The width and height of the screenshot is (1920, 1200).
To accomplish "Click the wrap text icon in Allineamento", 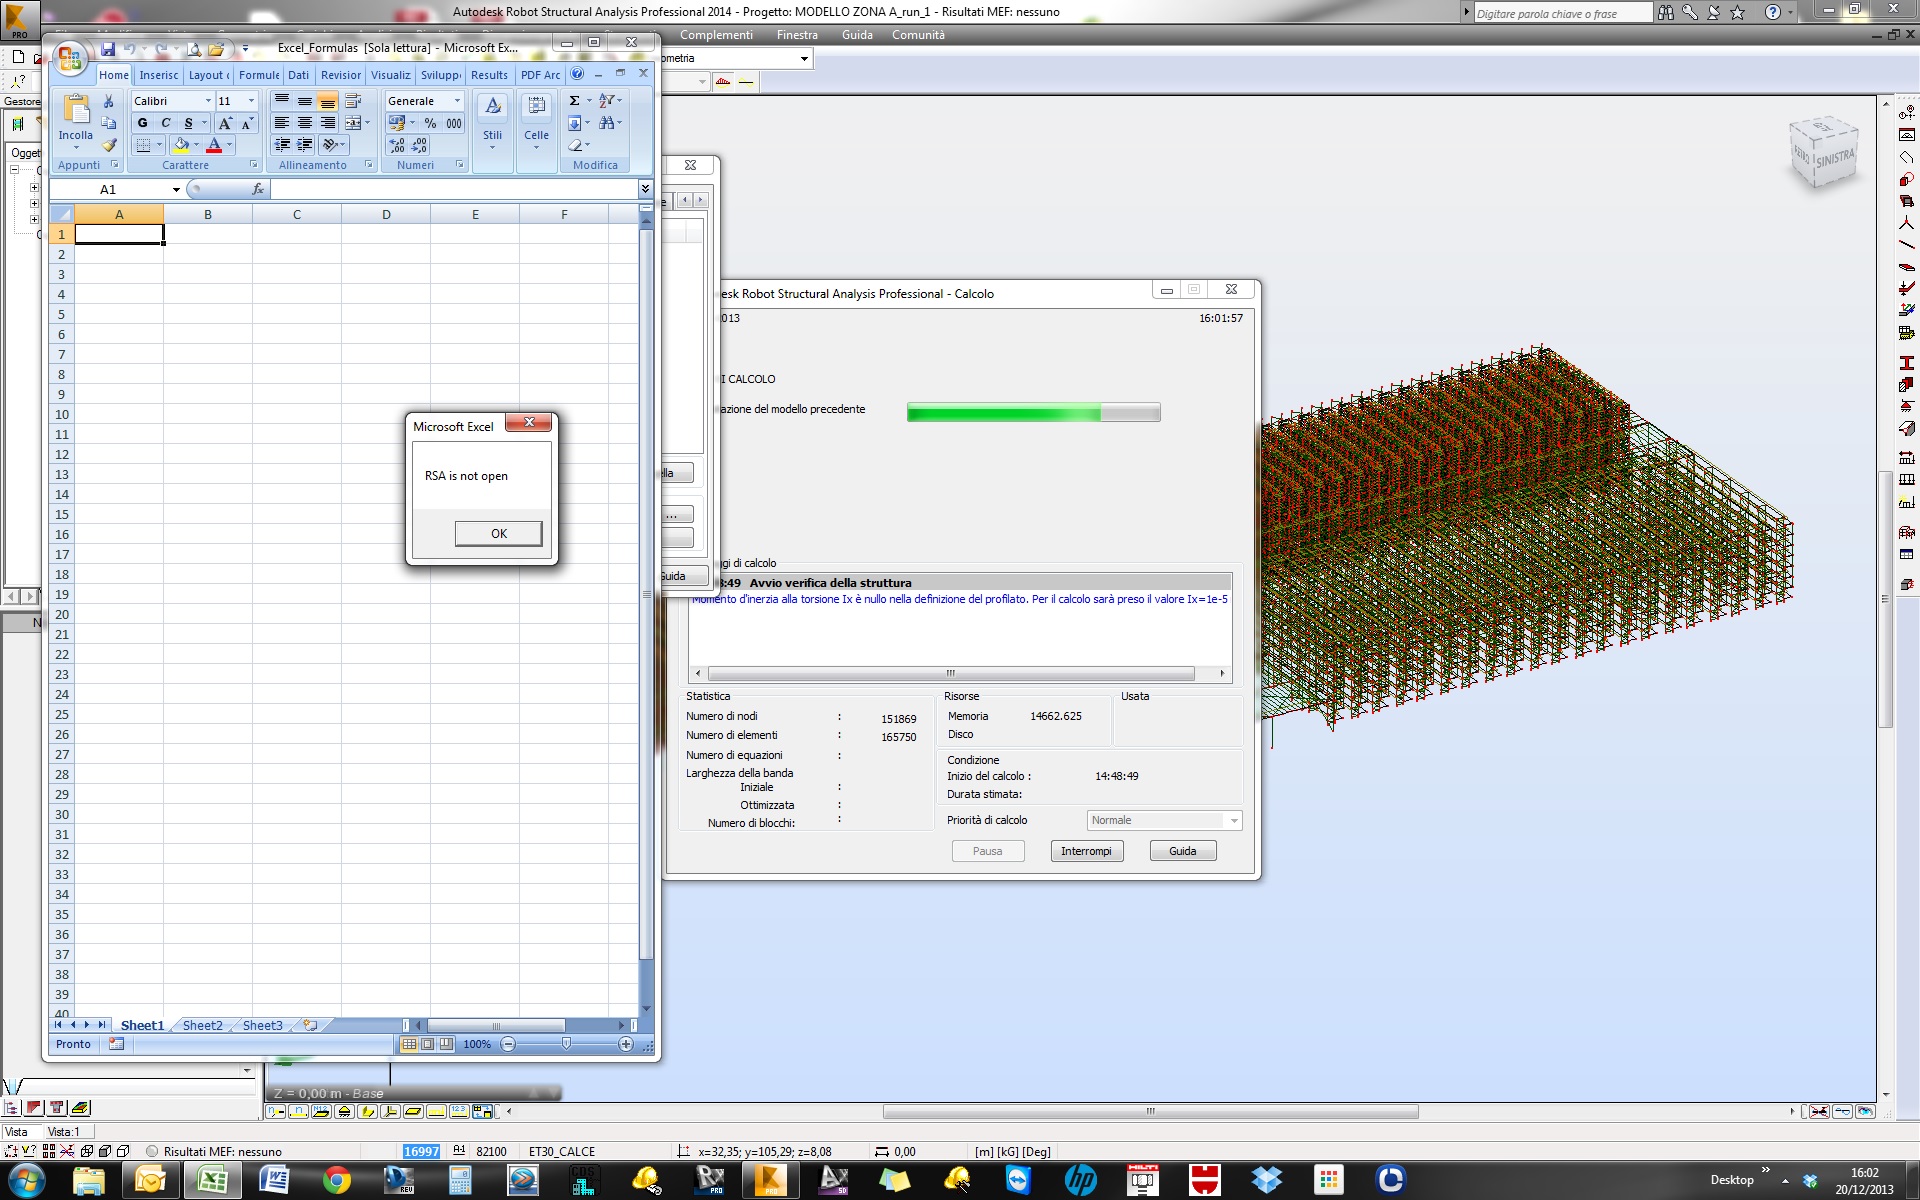I will pos(353,101).
